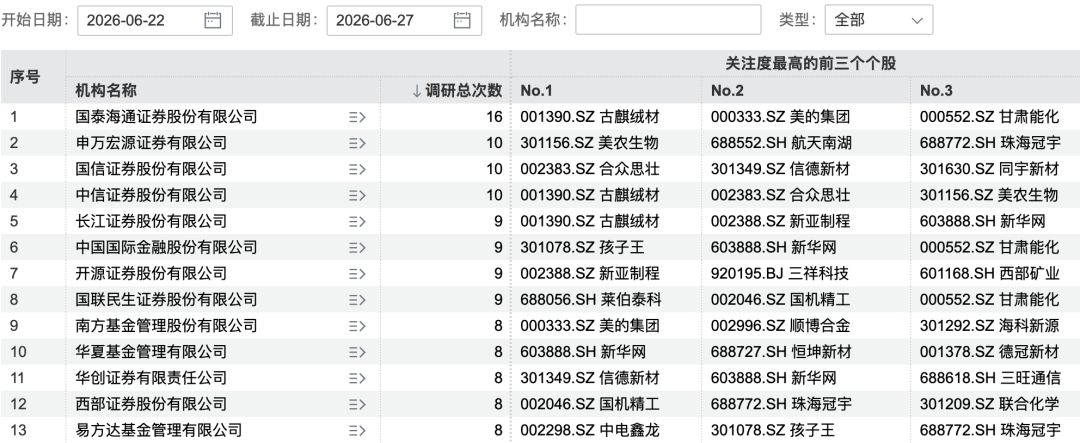Click the No.2 column header
Screen dimensions: 1080x443
(727, 91)
